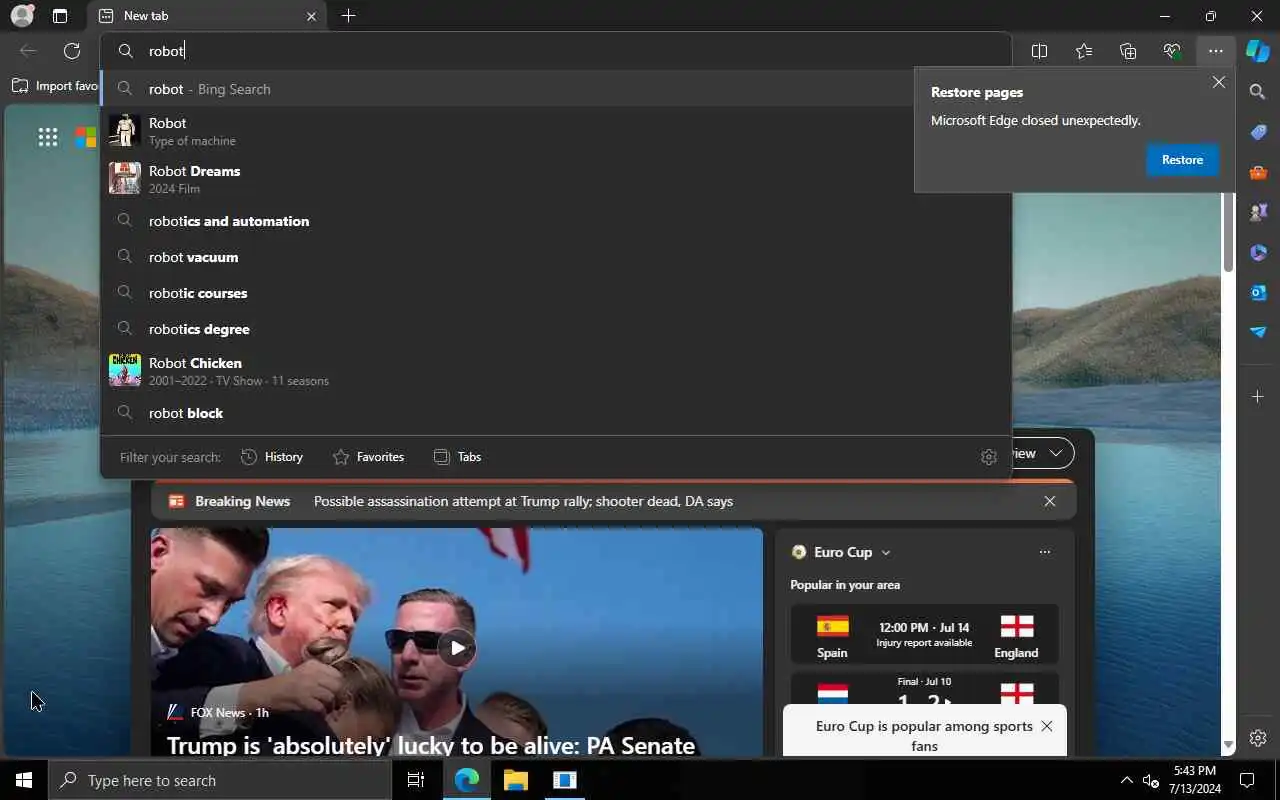Open the Breaking News headline link

tap(523, 501)
